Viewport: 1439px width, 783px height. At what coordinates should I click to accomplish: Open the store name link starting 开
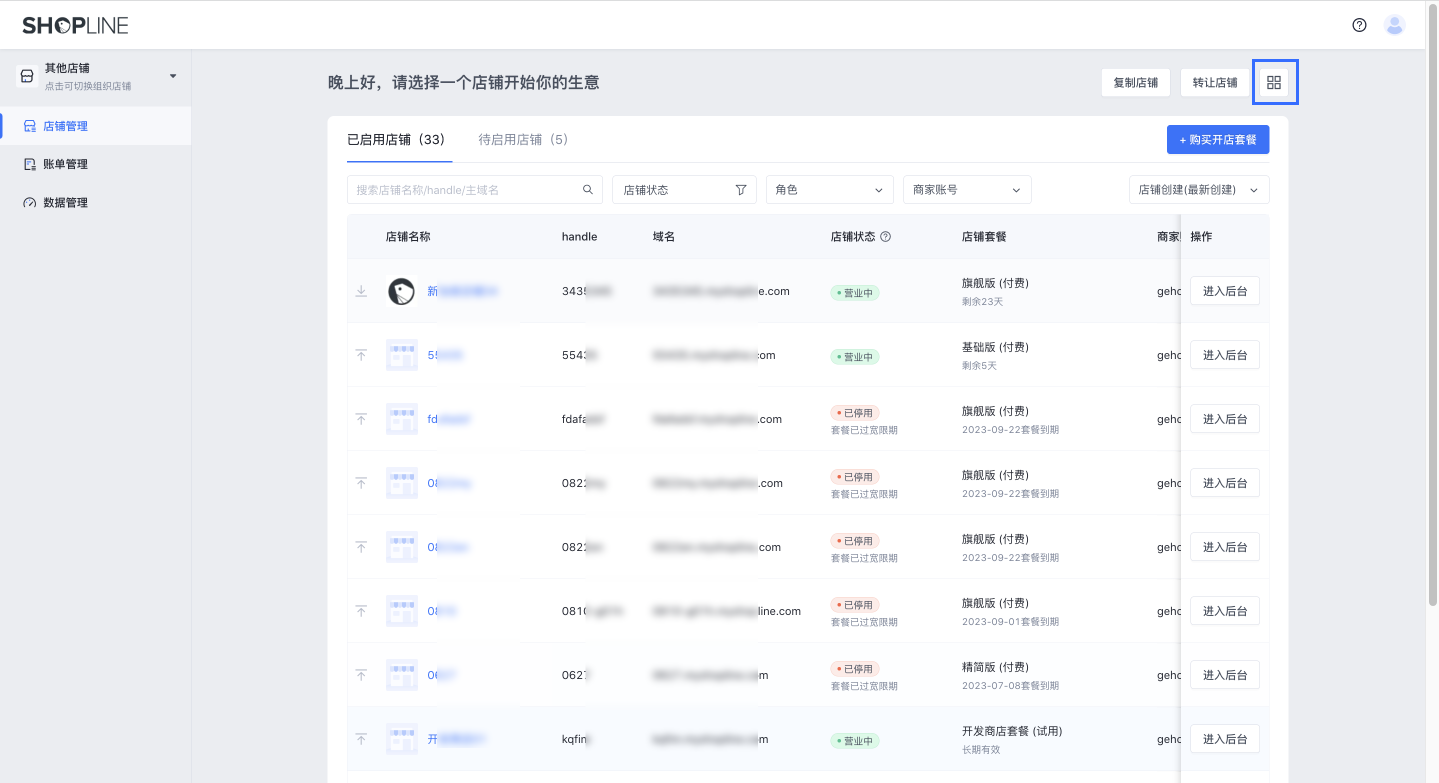pyautogui.click(x=456, y=739)
